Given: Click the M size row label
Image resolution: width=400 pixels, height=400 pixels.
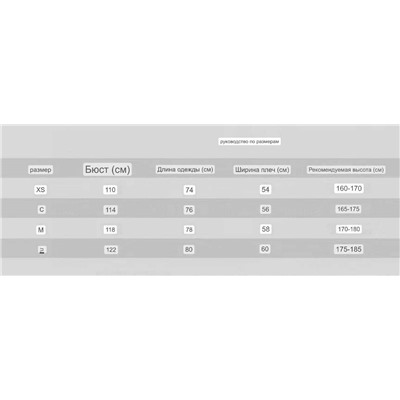Looking at the screenshot, I should (x=41, y=230).
